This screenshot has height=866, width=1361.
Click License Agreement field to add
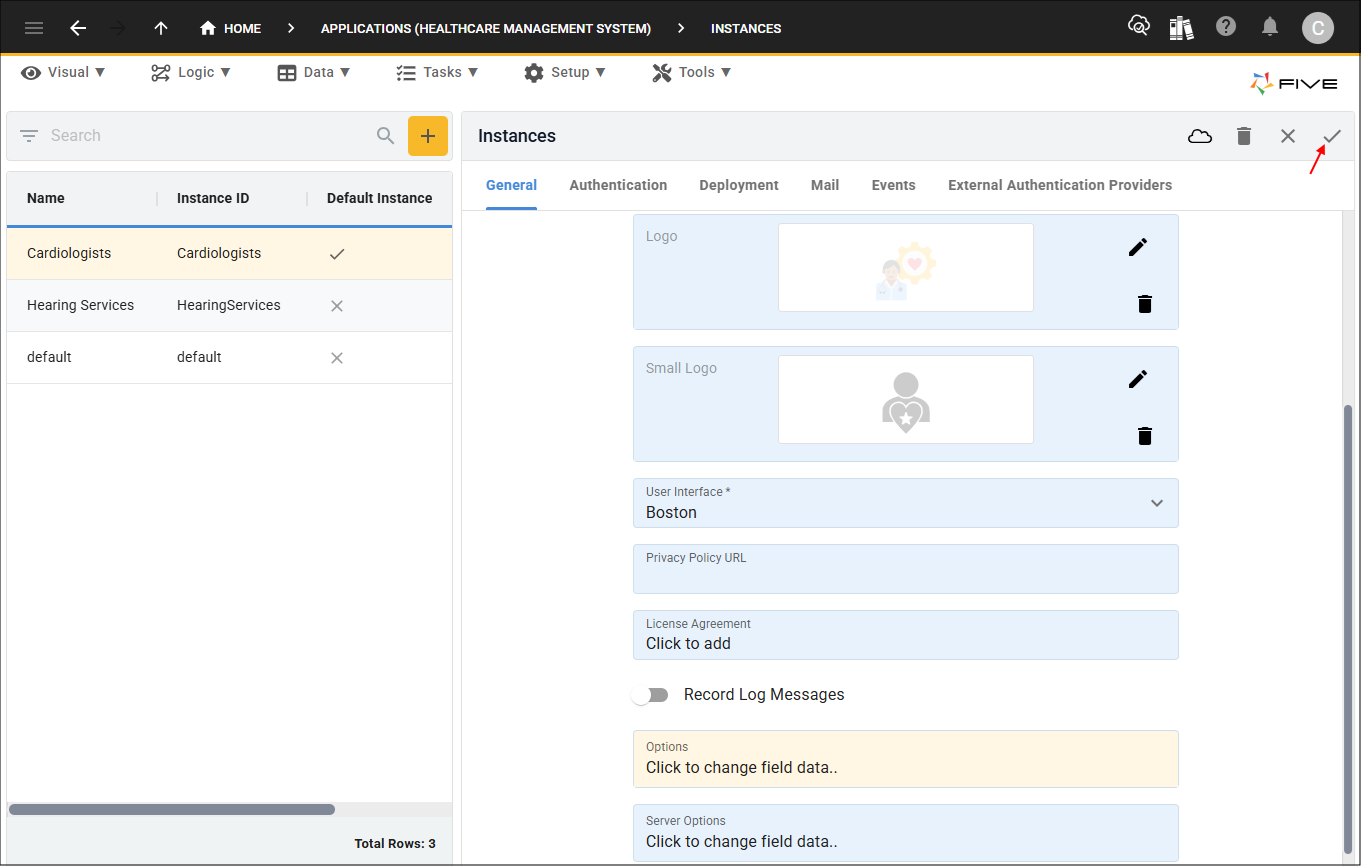[905, 635]
